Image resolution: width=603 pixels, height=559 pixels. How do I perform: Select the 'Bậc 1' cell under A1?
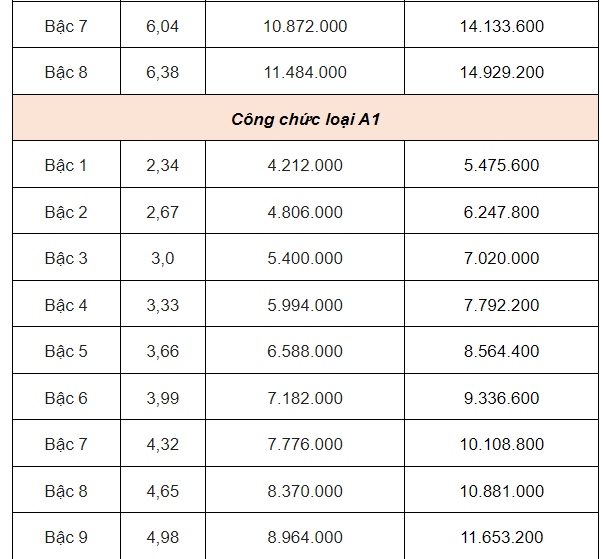(66, 165)
